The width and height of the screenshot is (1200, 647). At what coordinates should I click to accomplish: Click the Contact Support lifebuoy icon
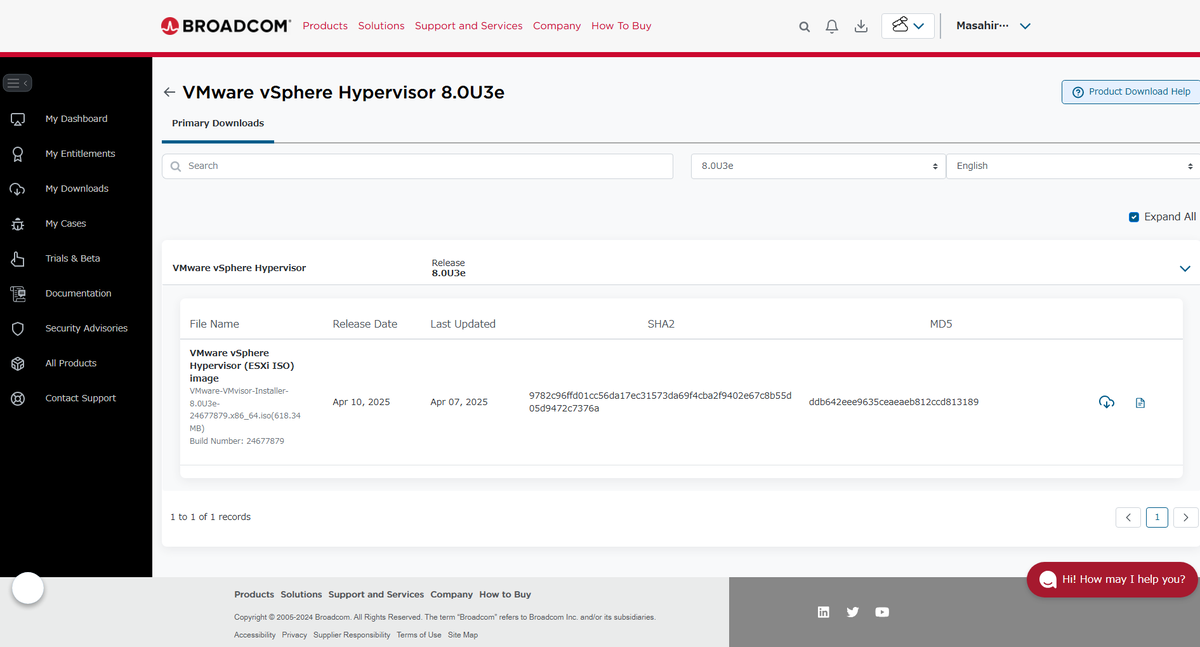click(x=17, y=399)
